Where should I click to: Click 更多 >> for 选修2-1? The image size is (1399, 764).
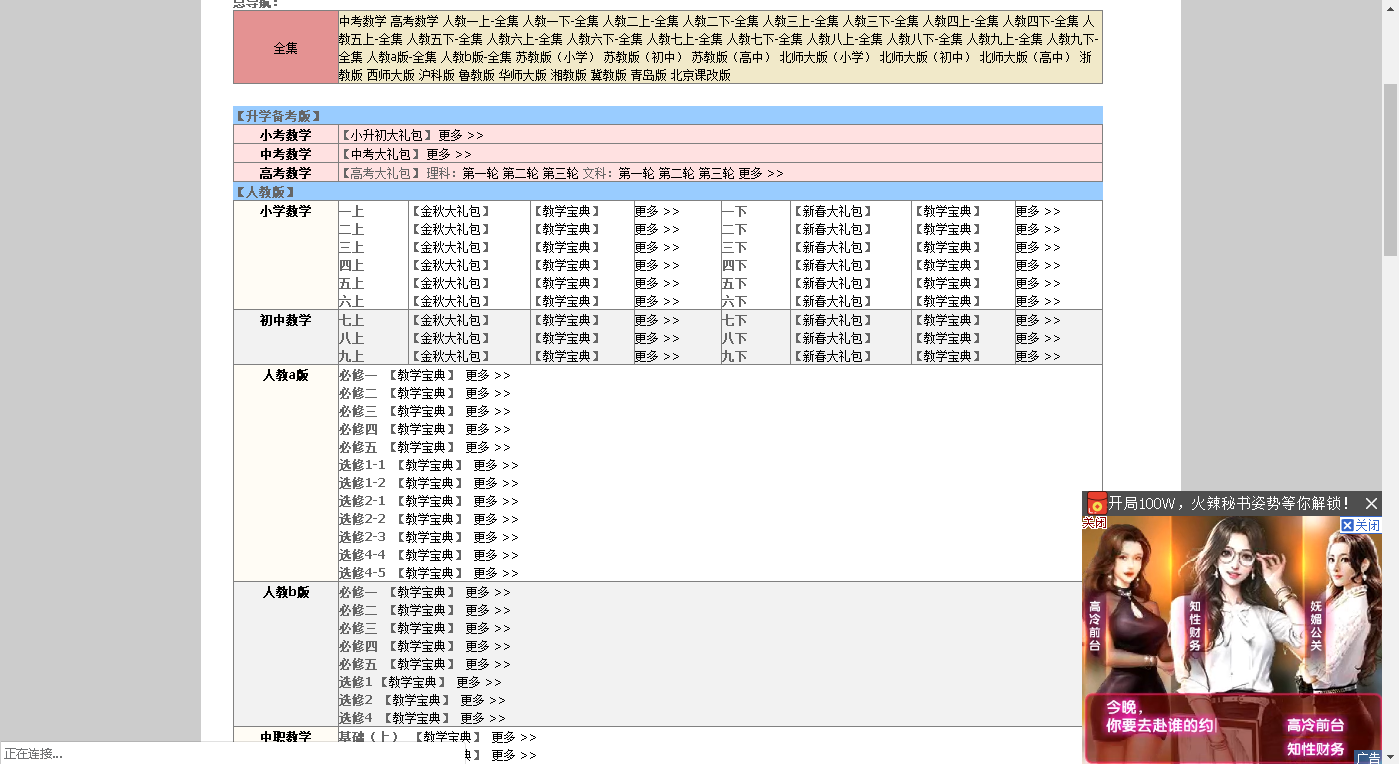point(496,501)
